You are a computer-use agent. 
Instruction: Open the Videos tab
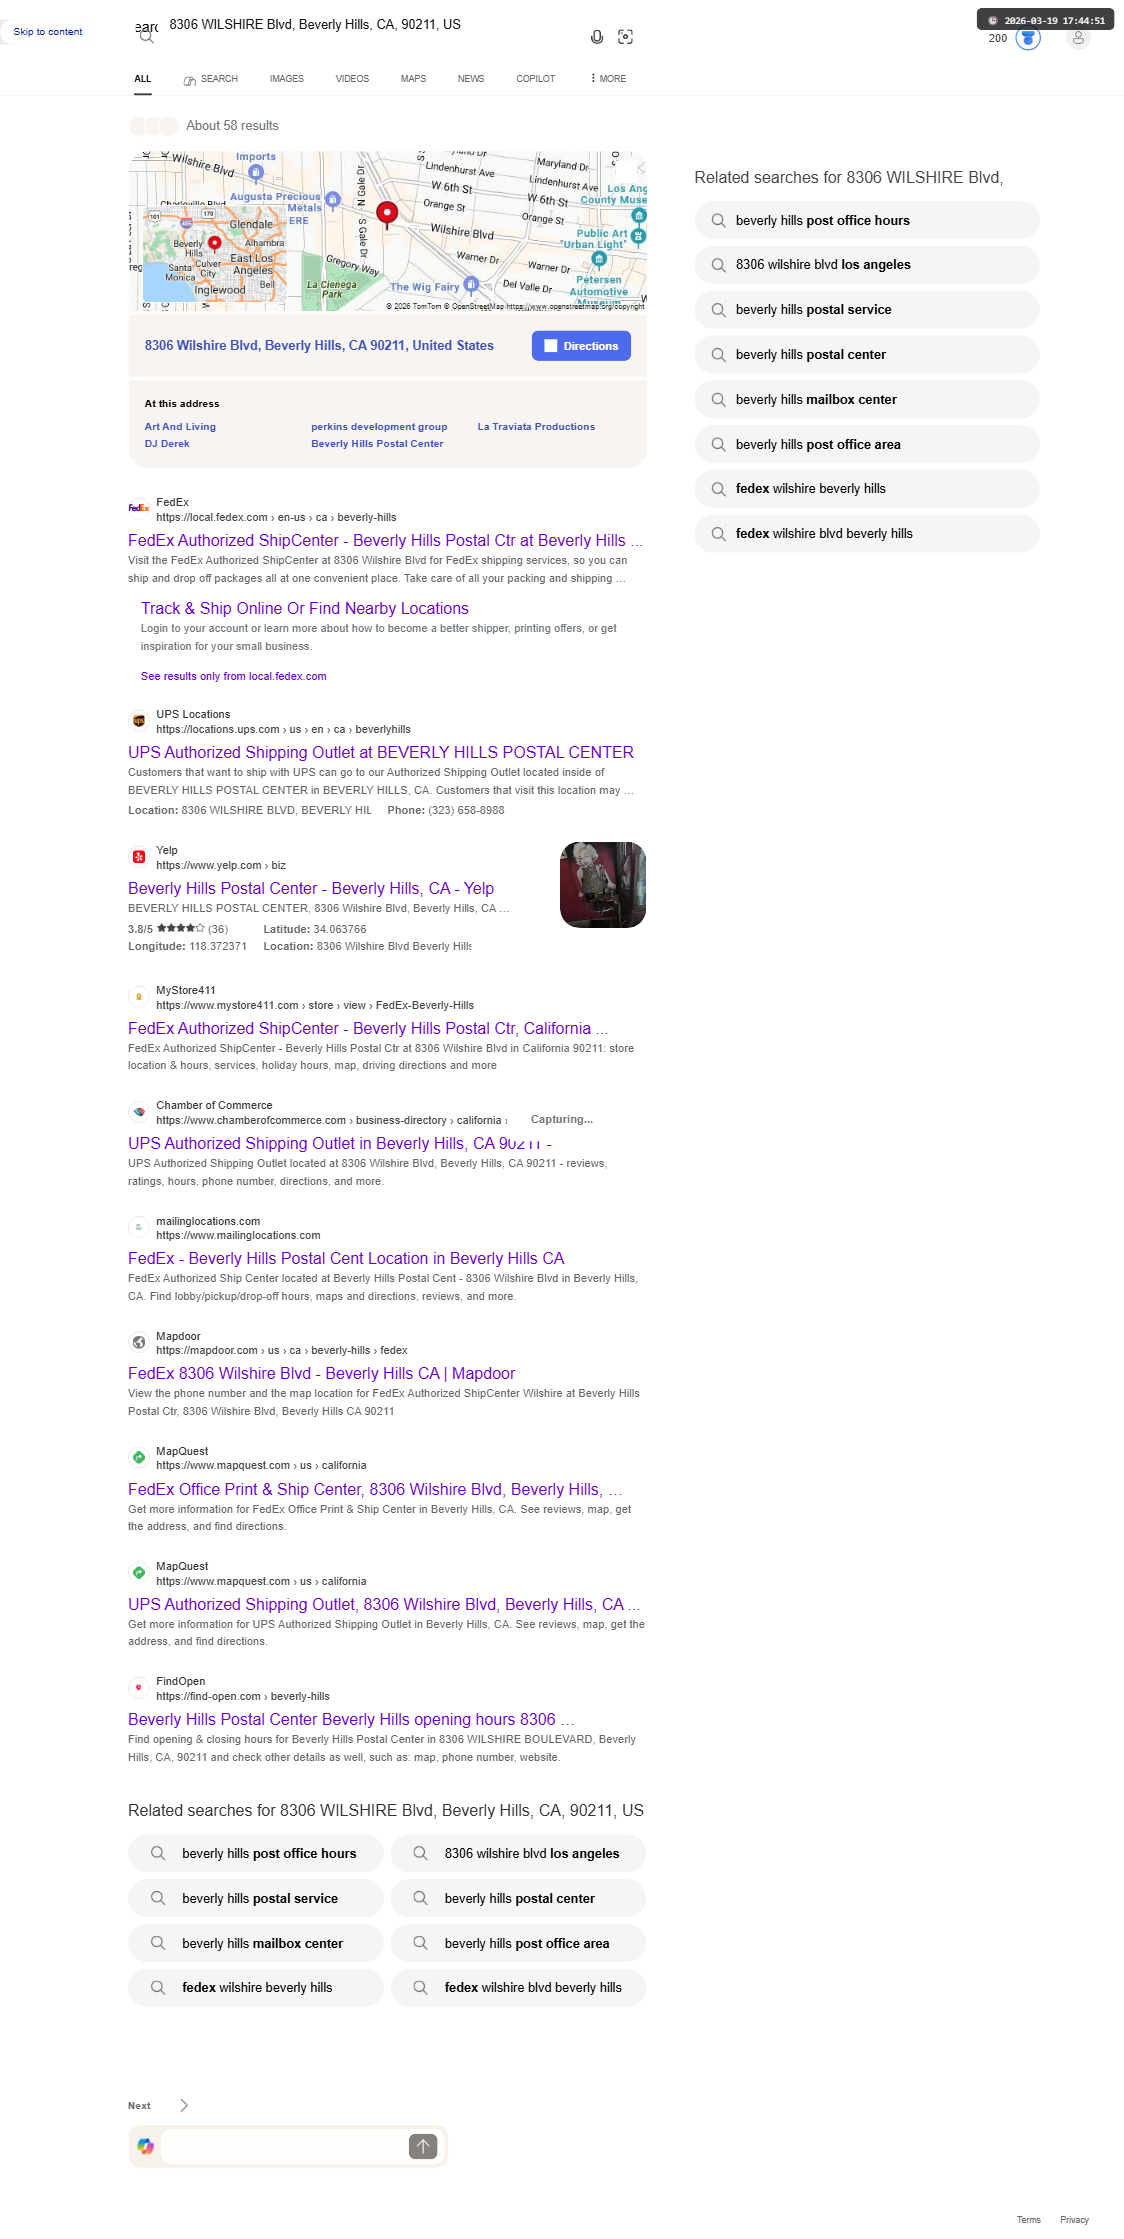point(352,78)
